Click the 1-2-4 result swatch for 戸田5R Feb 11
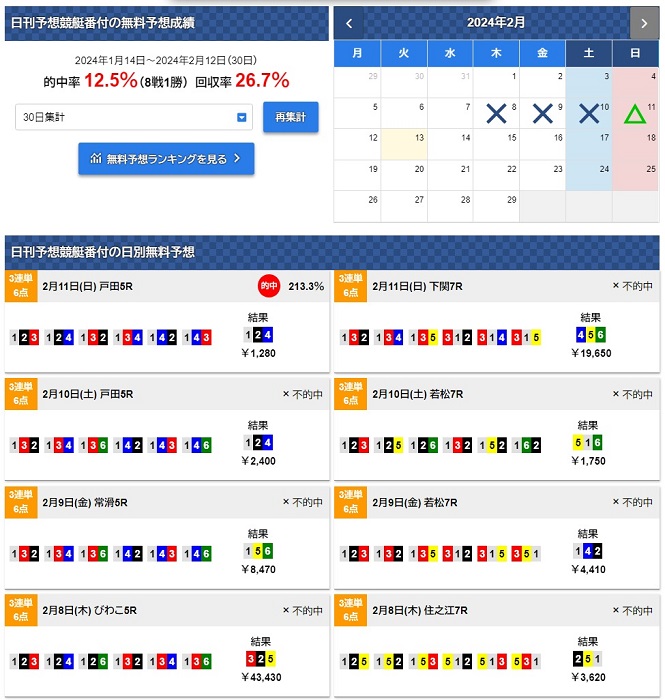Viewport: 665px width, 700px height. (x=258, y=335)
